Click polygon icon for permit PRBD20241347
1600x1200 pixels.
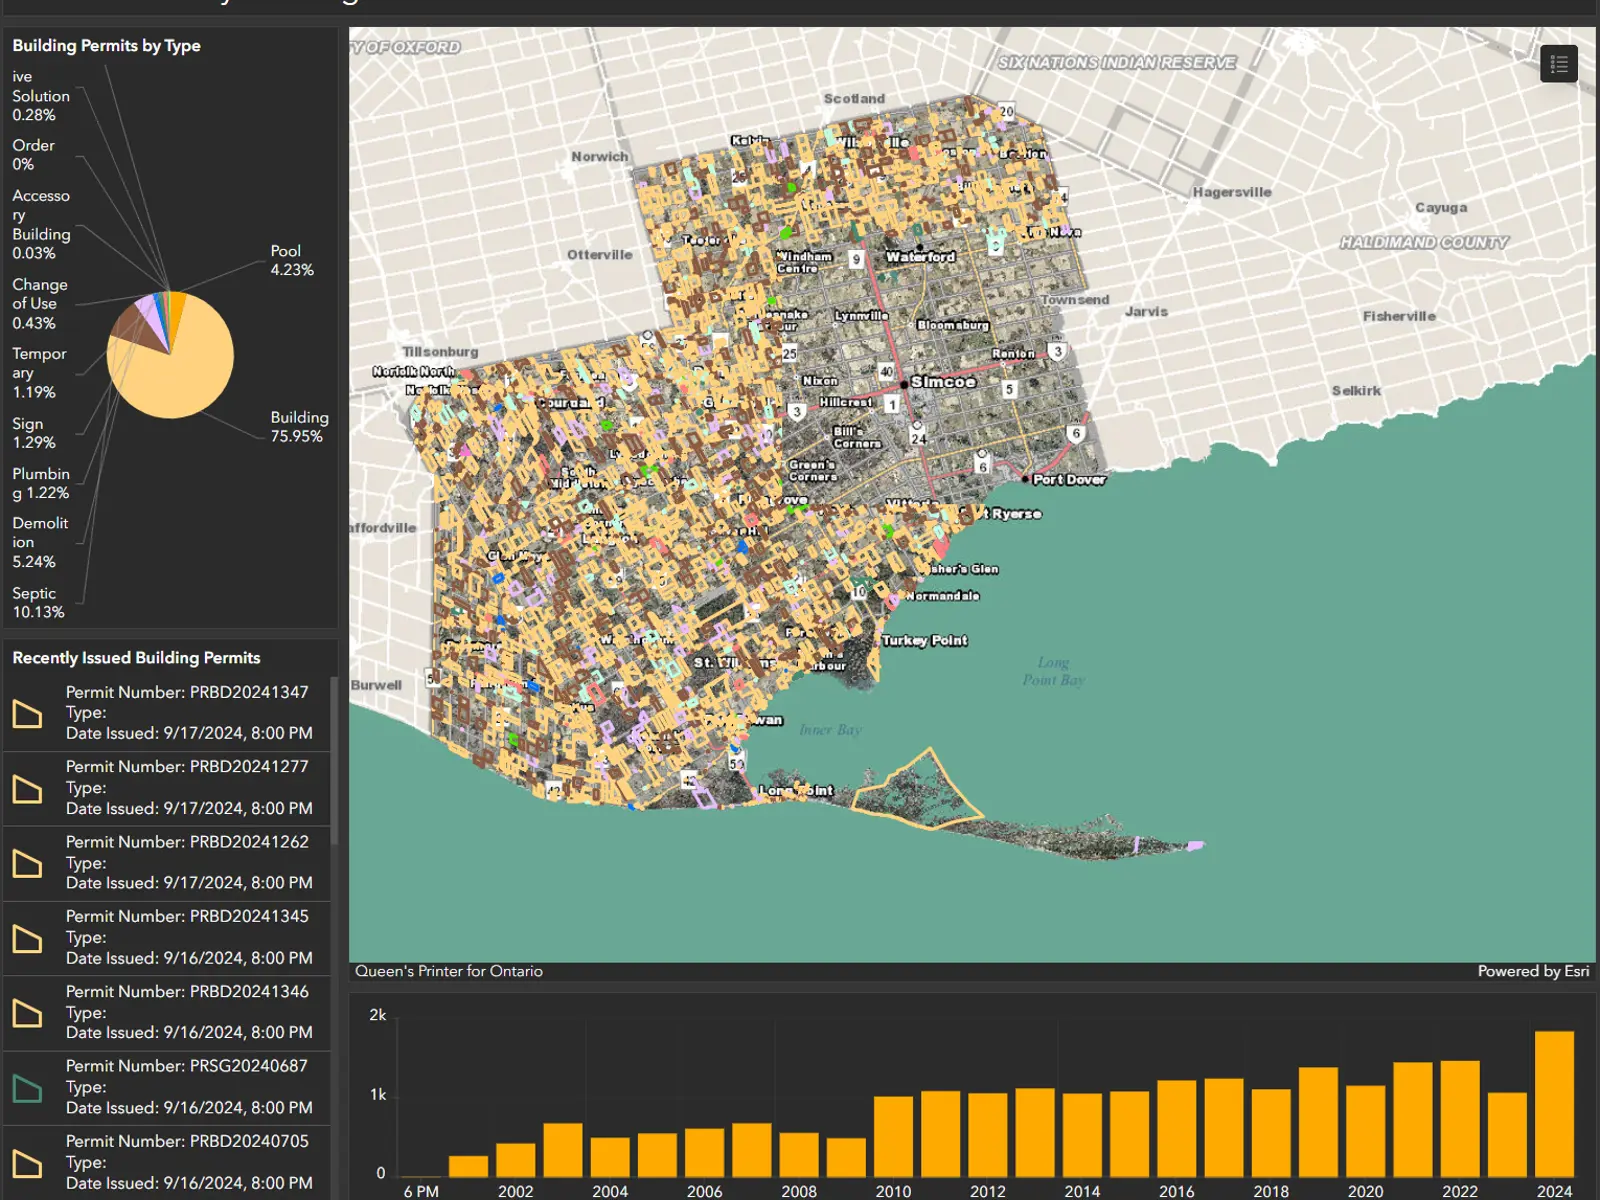27,714
